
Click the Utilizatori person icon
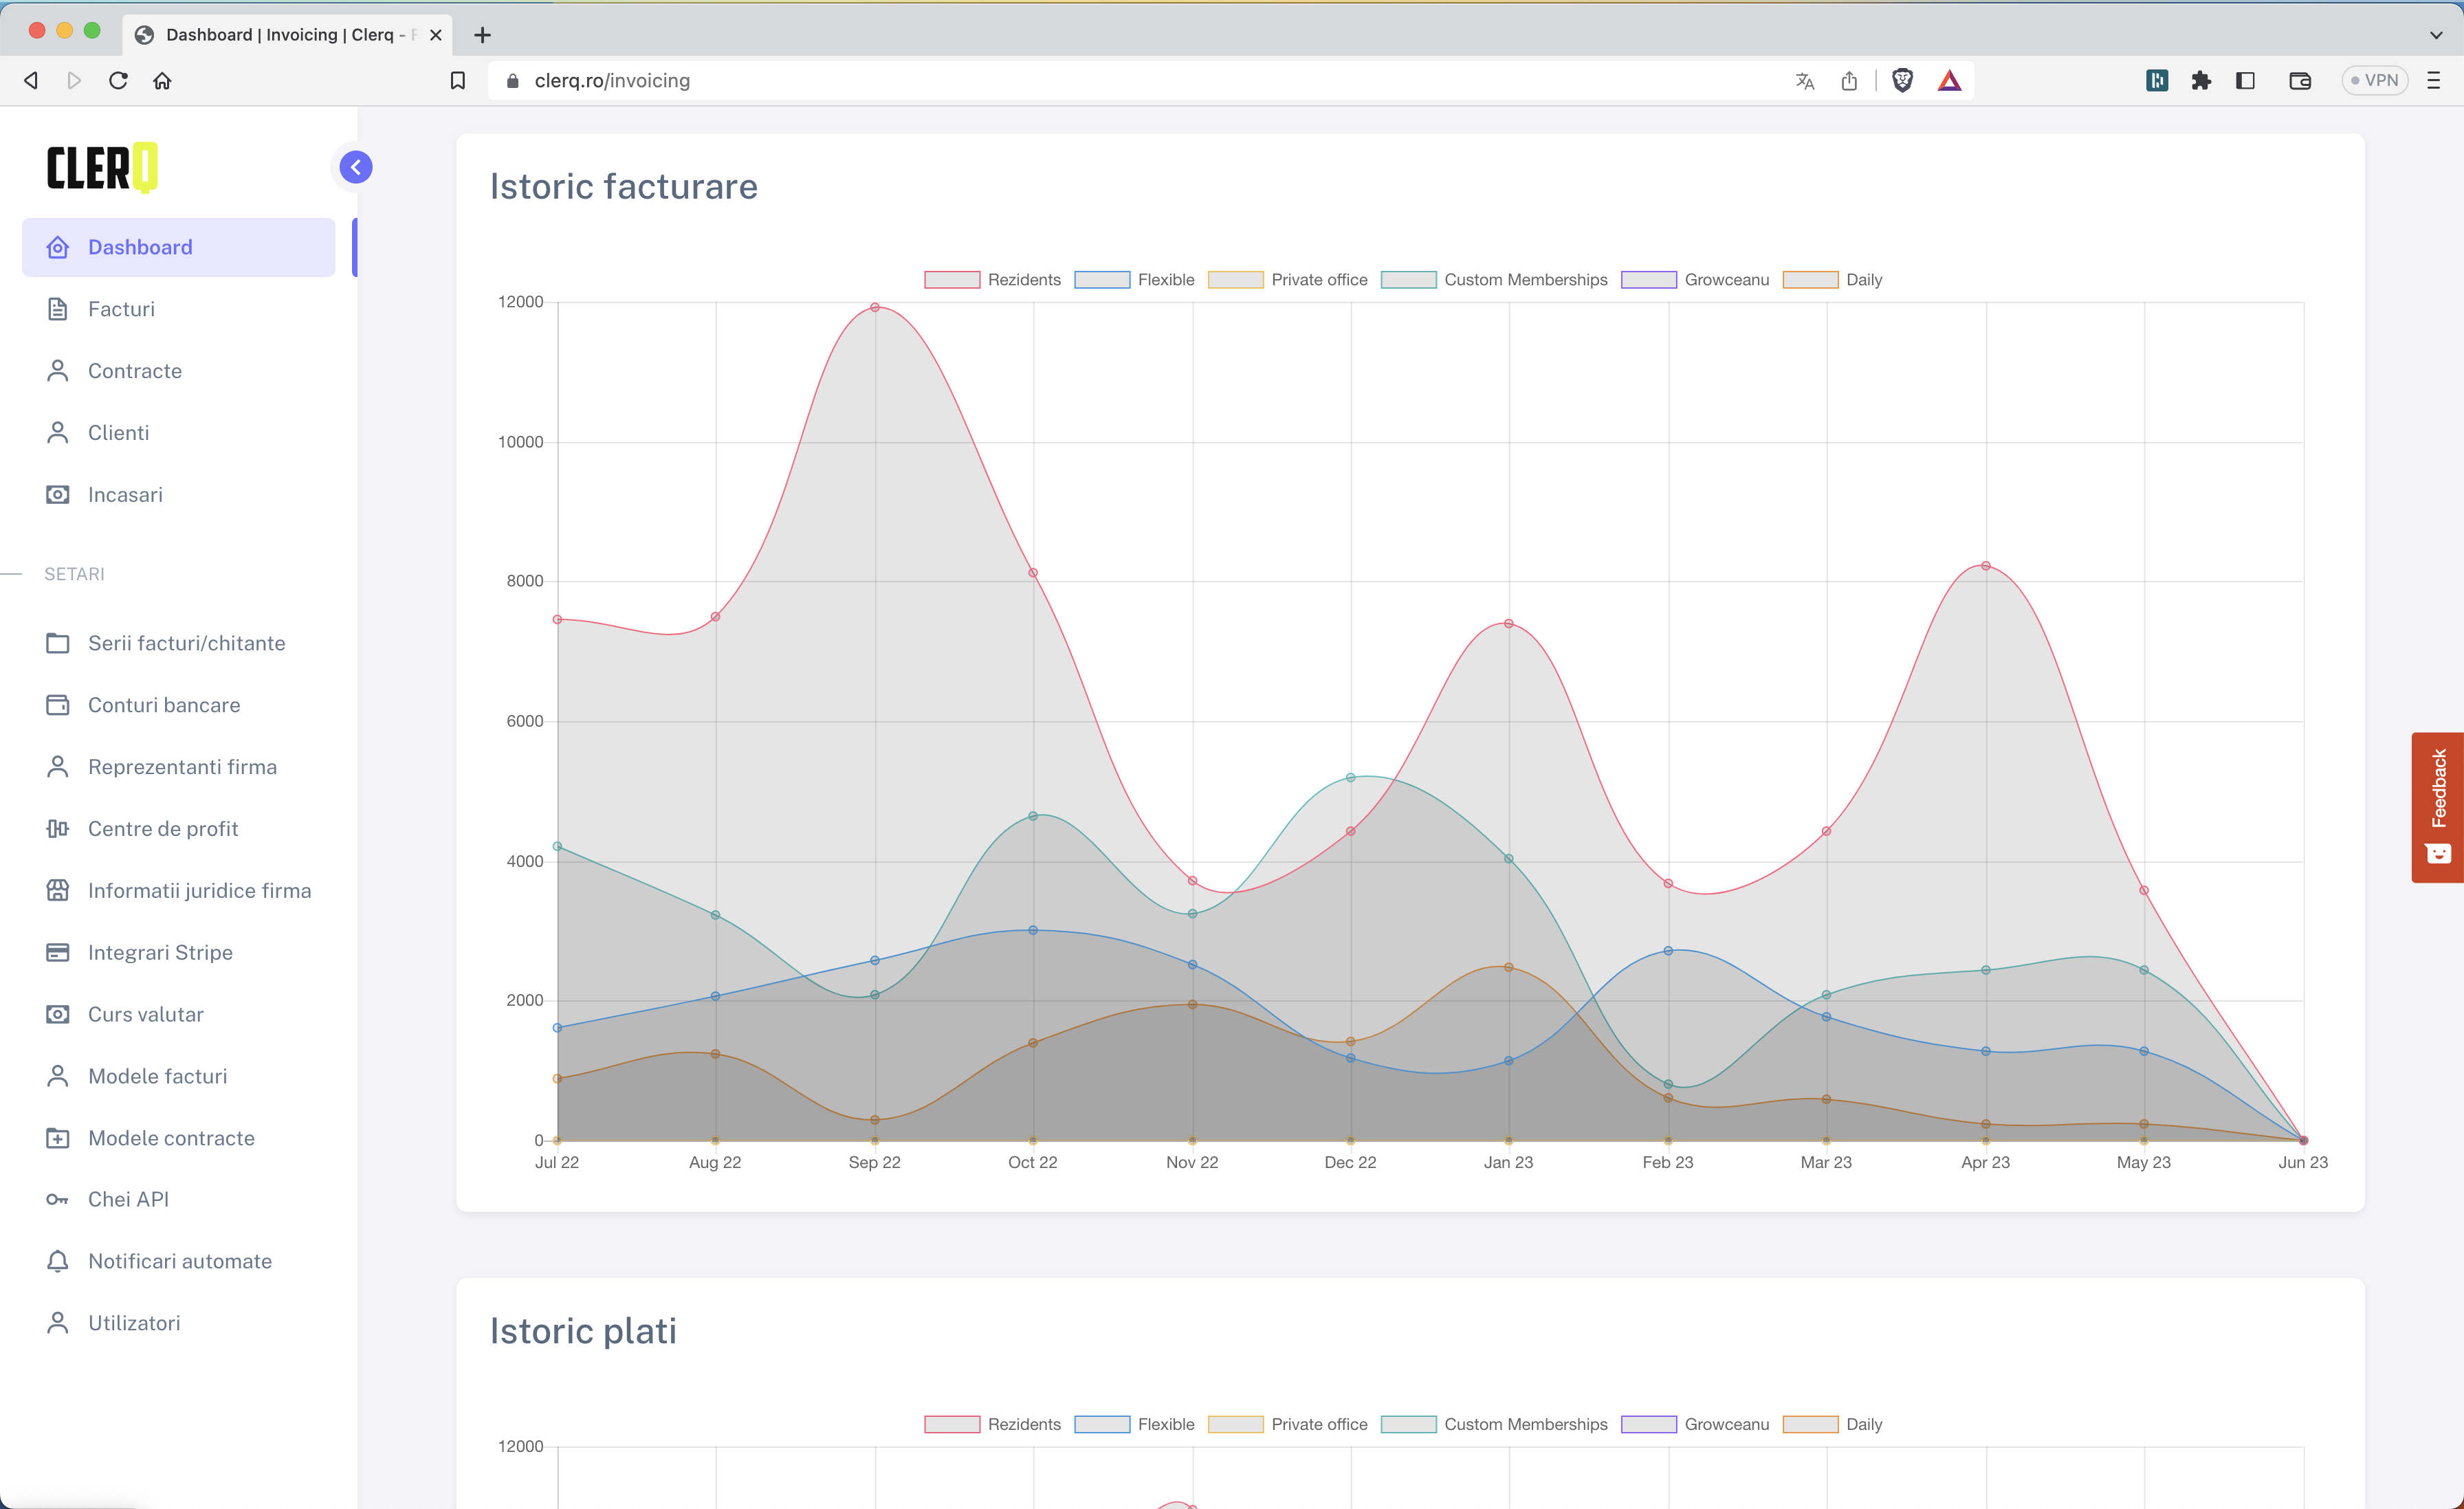[58, 1324]
